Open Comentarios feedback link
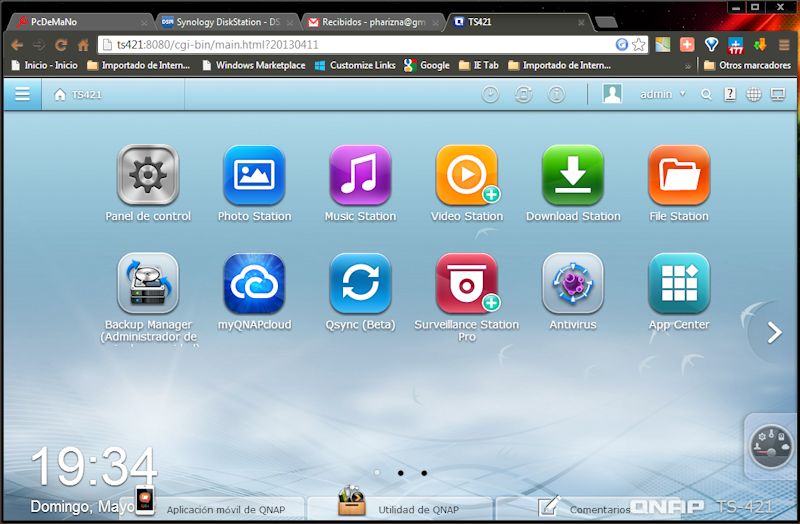 [x=599, y=509]
